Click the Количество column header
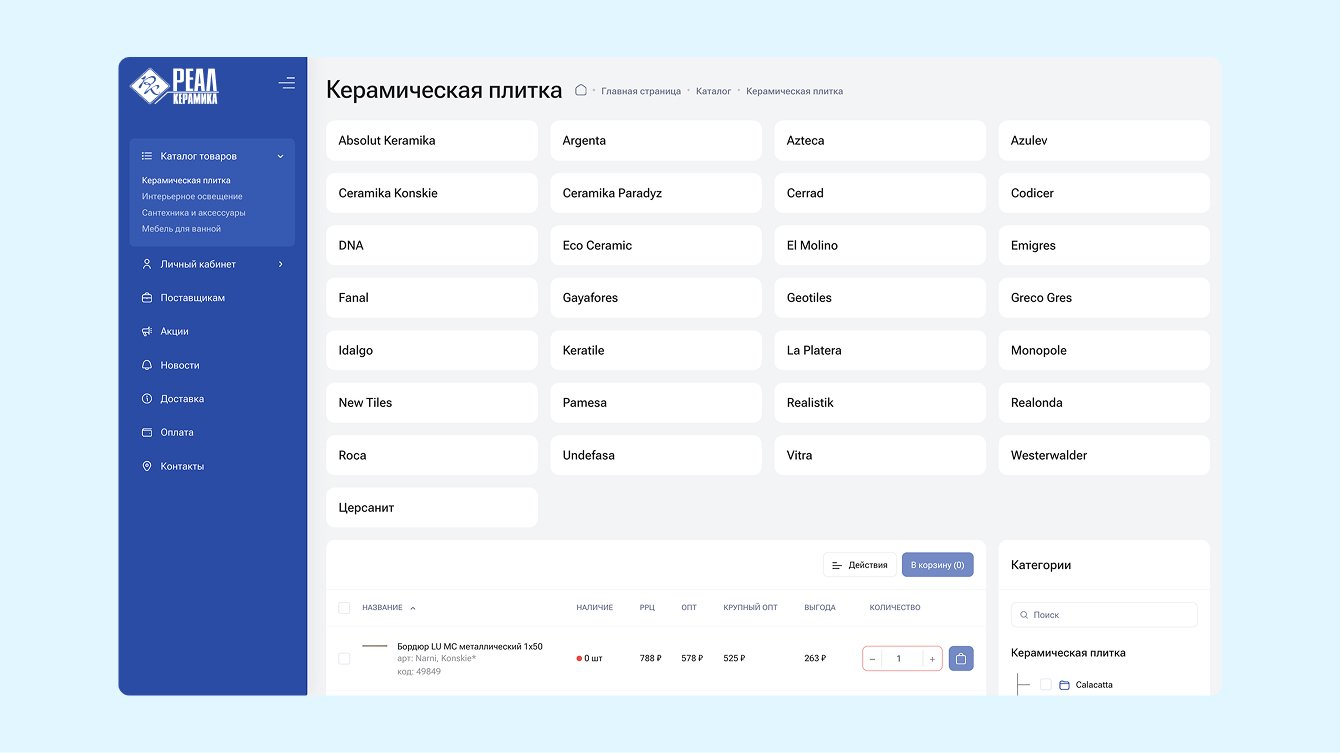 pos(895,608)
